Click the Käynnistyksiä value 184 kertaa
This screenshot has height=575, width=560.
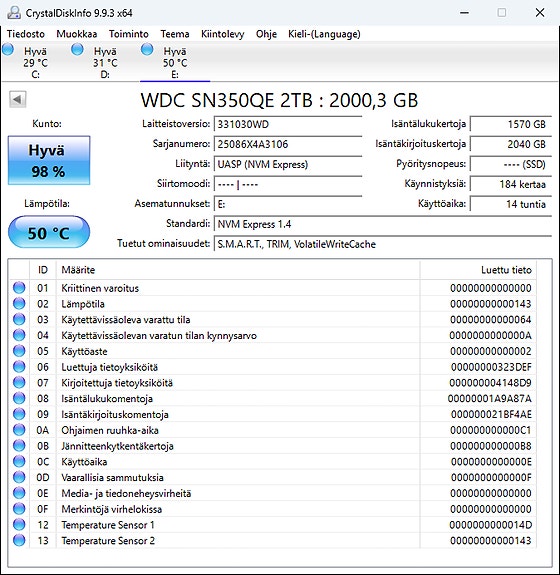(x=511, y=184)
